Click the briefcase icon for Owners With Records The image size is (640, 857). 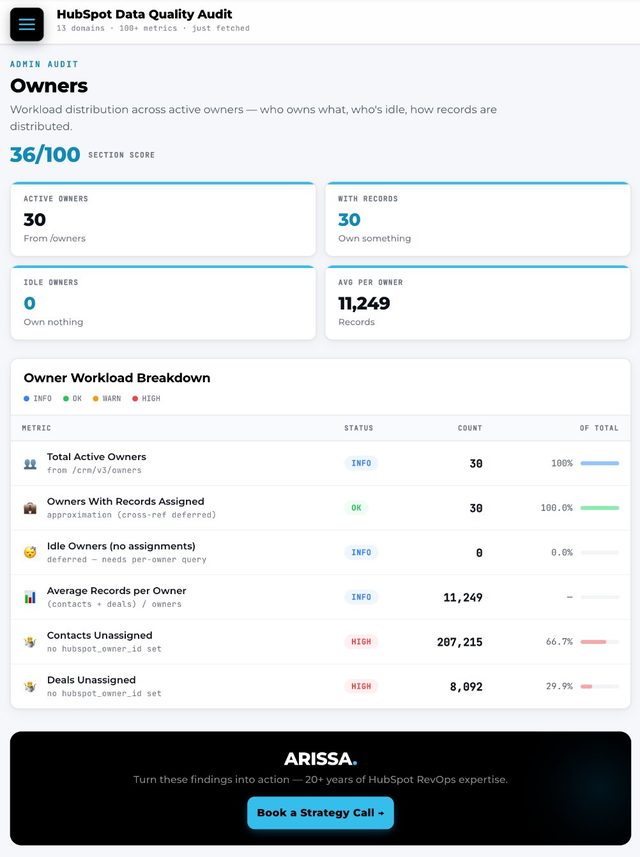tap(30, 508)
